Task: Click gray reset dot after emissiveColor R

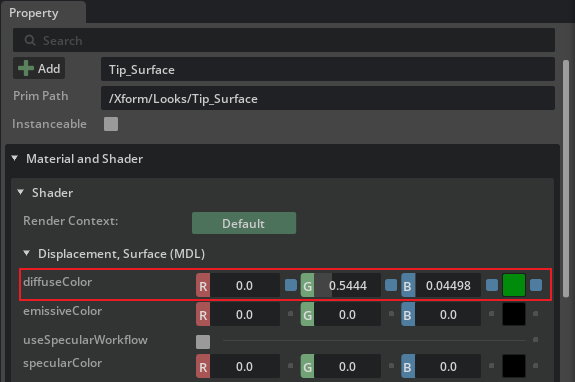Action: coord(290,314)
